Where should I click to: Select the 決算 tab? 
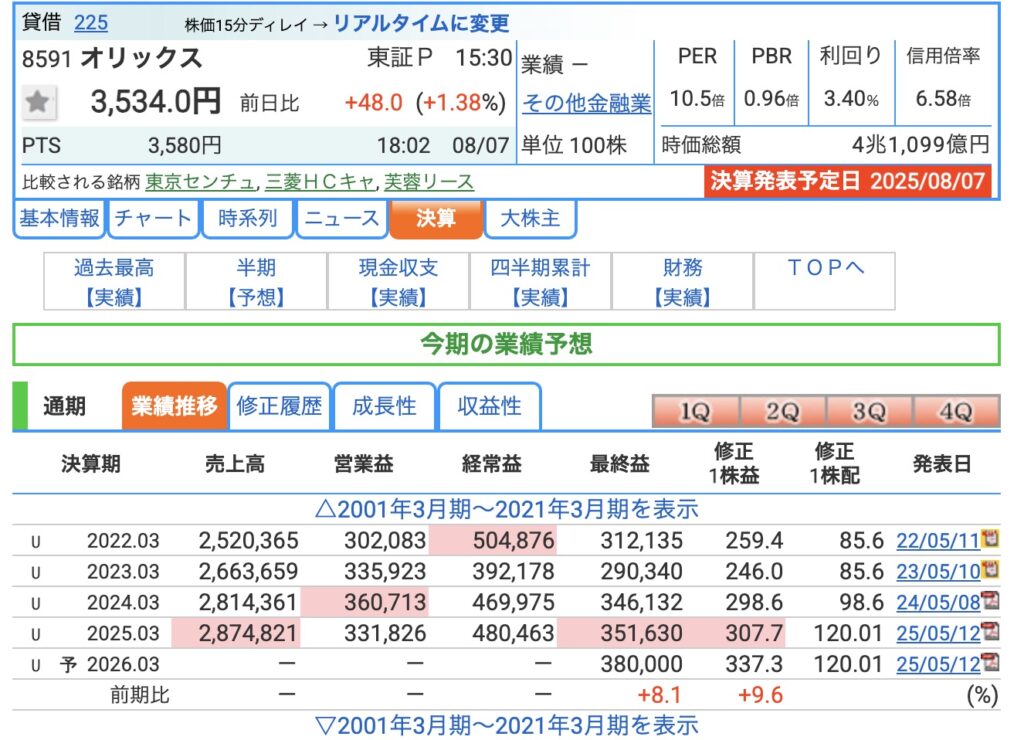[x=436, y=218]
